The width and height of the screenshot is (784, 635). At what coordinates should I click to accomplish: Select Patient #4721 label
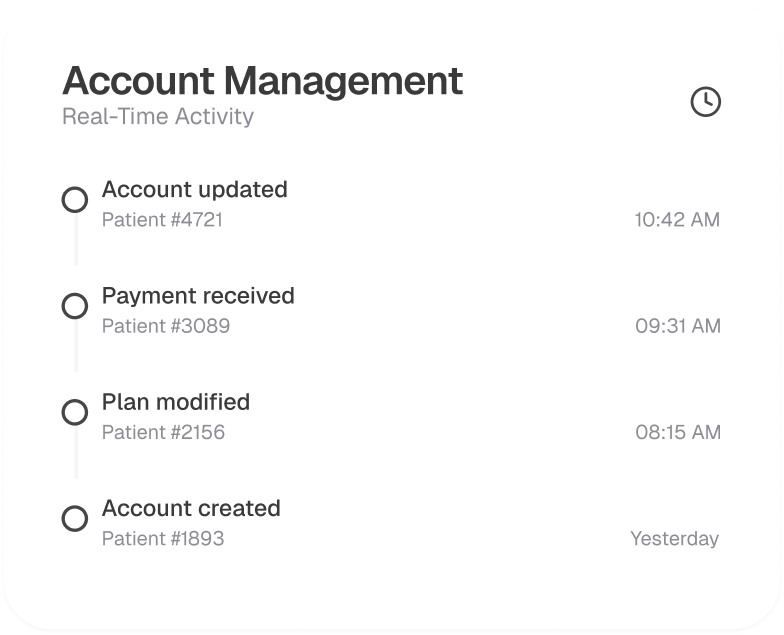tap(162, 219)
